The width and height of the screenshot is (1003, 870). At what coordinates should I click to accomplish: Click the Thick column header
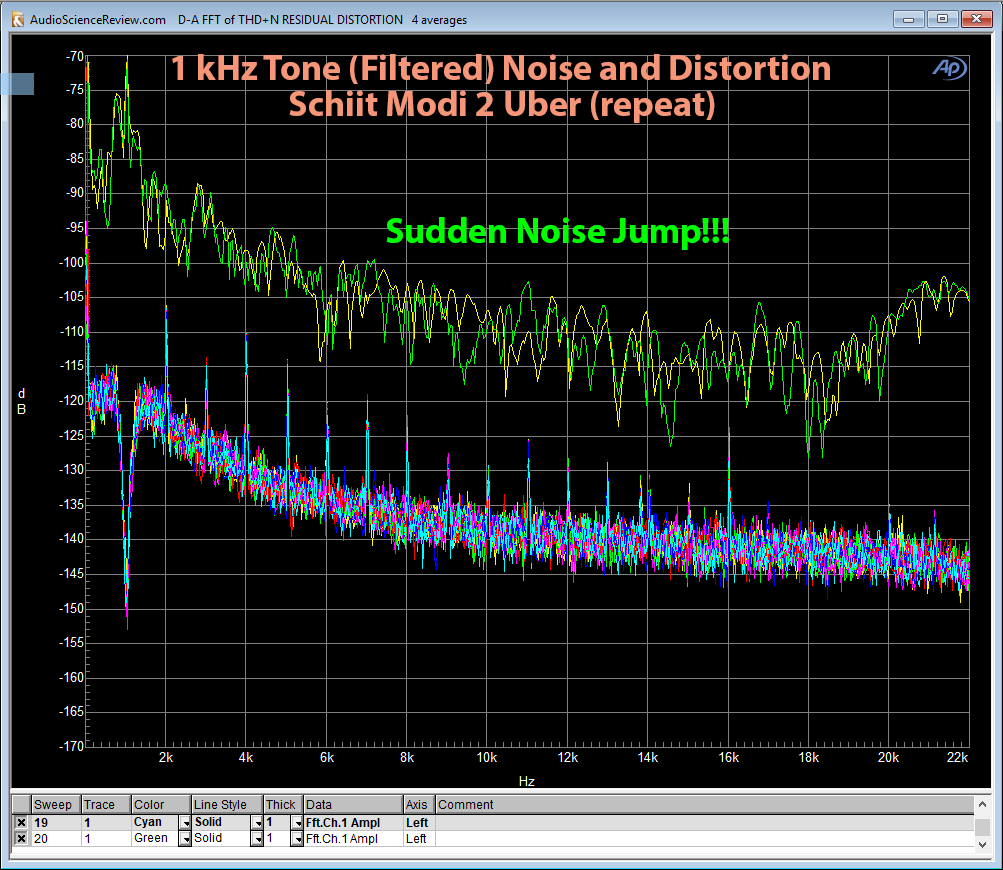[283, 805]
